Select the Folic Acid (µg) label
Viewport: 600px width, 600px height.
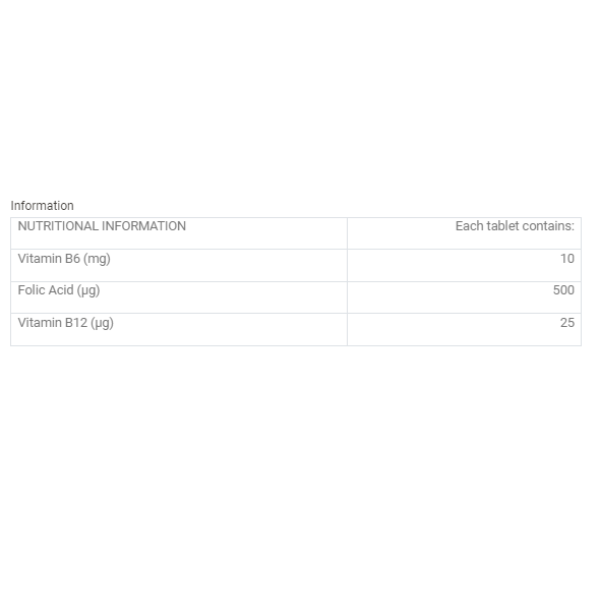59,291
